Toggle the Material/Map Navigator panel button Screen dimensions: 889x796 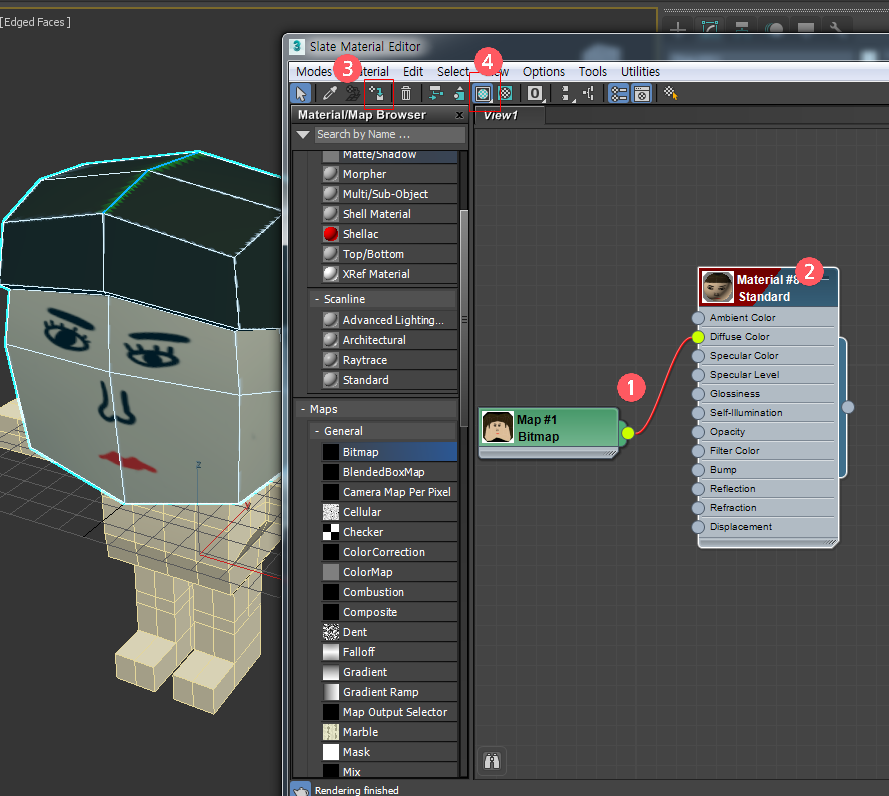[619, 93]
